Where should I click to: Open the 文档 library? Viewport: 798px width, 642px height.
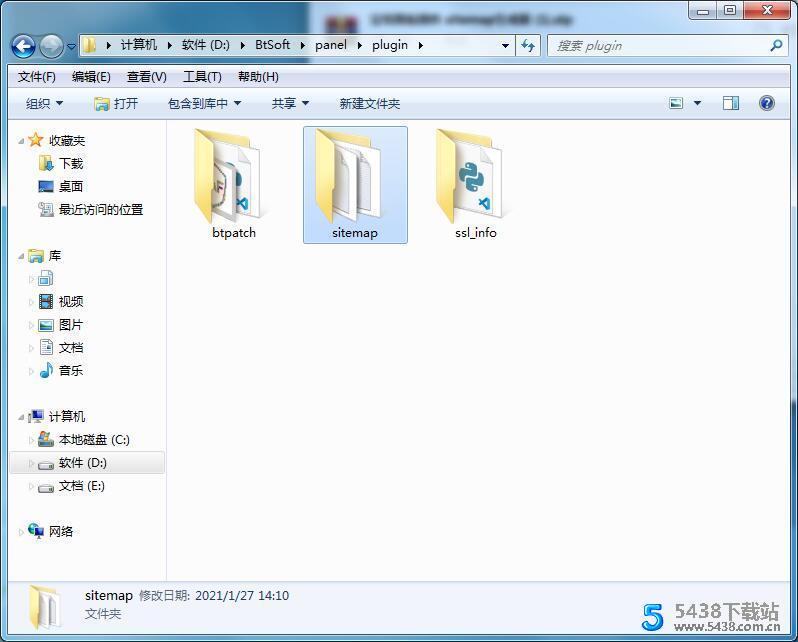click(70, 347)
